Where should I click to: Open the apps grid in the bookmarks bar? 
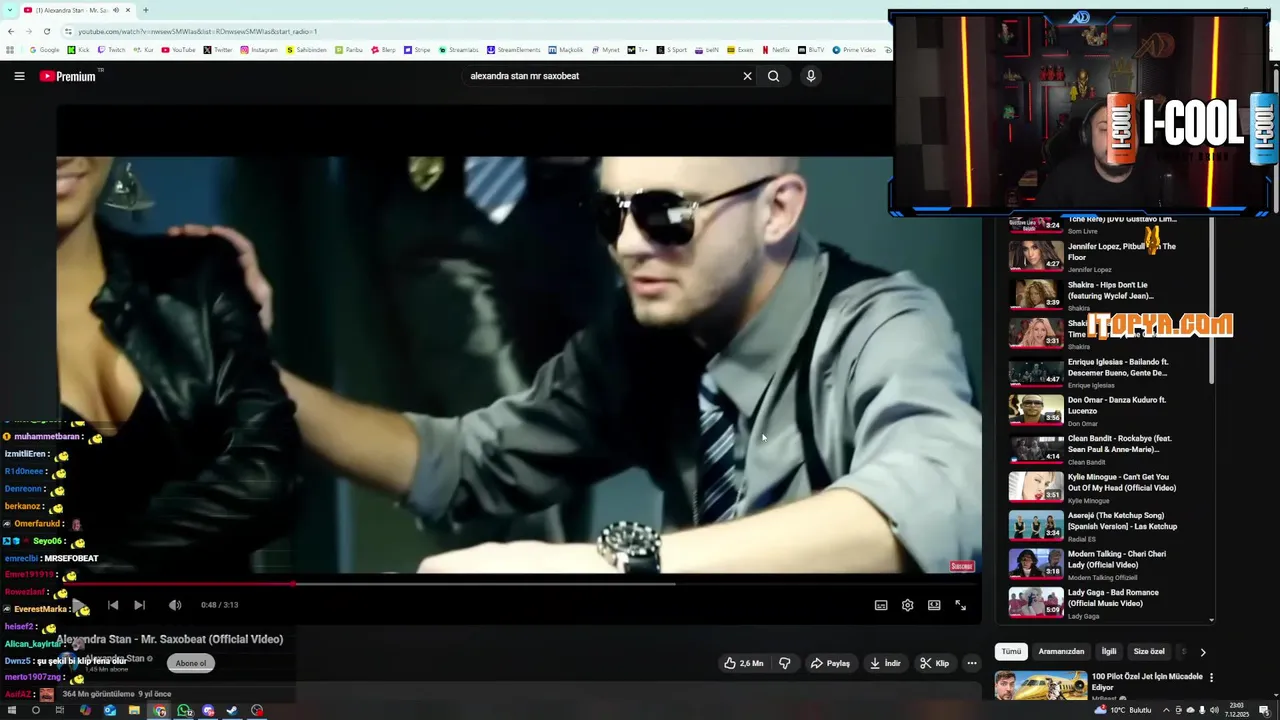pos(11,50)
